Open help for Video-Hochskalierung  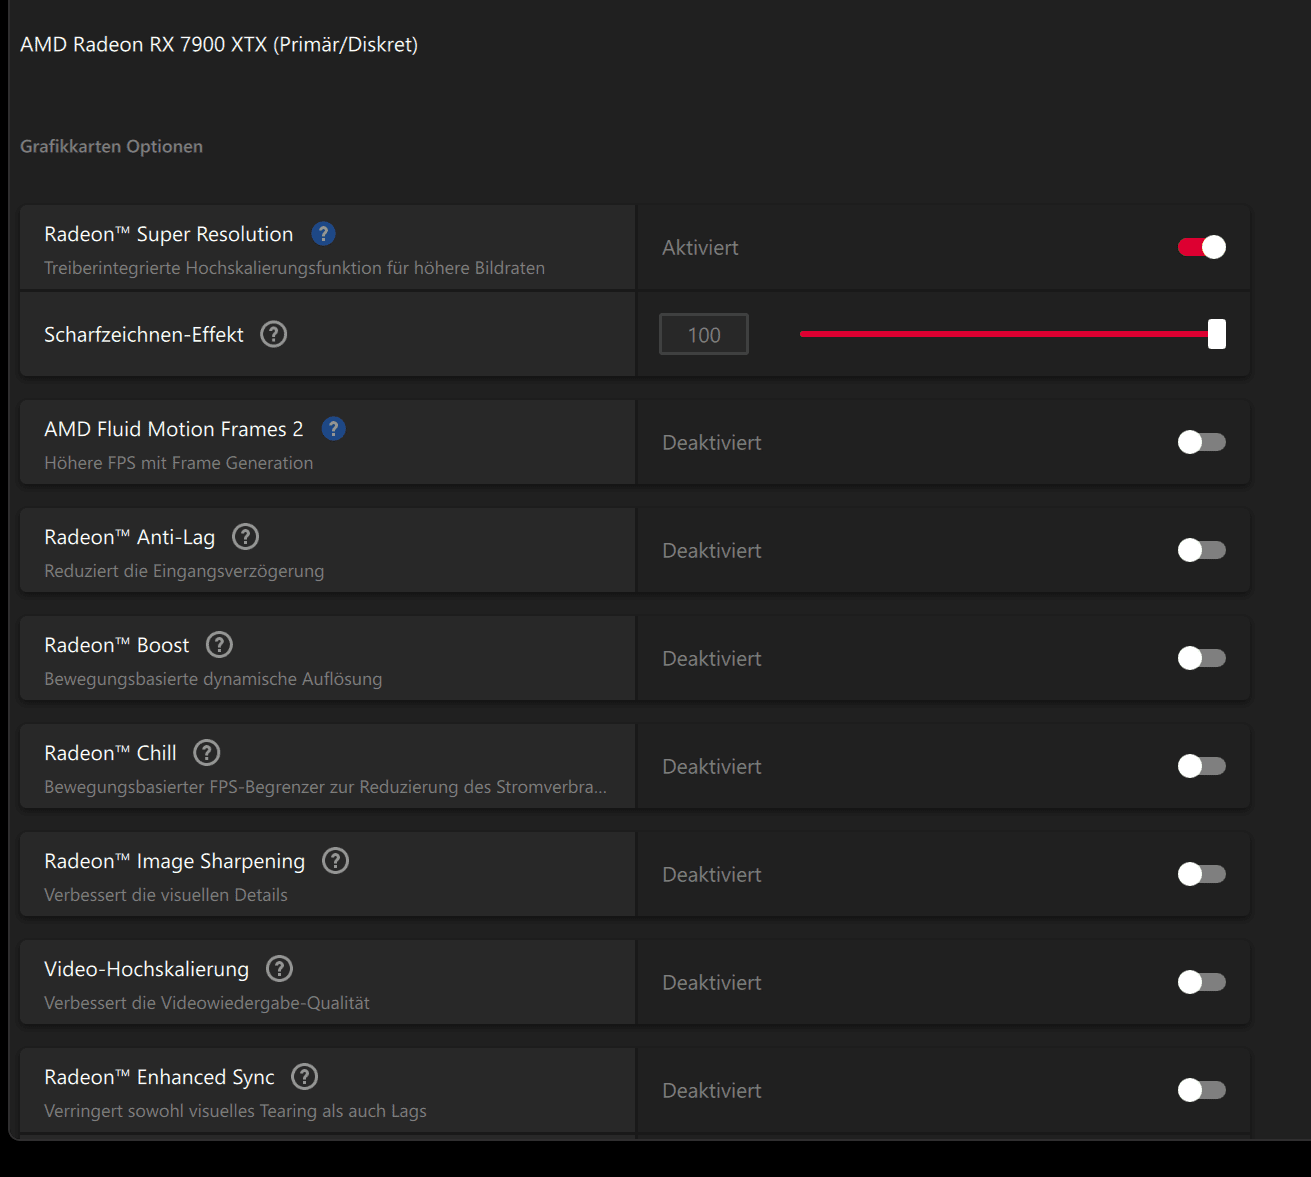[x=280, y=969]
